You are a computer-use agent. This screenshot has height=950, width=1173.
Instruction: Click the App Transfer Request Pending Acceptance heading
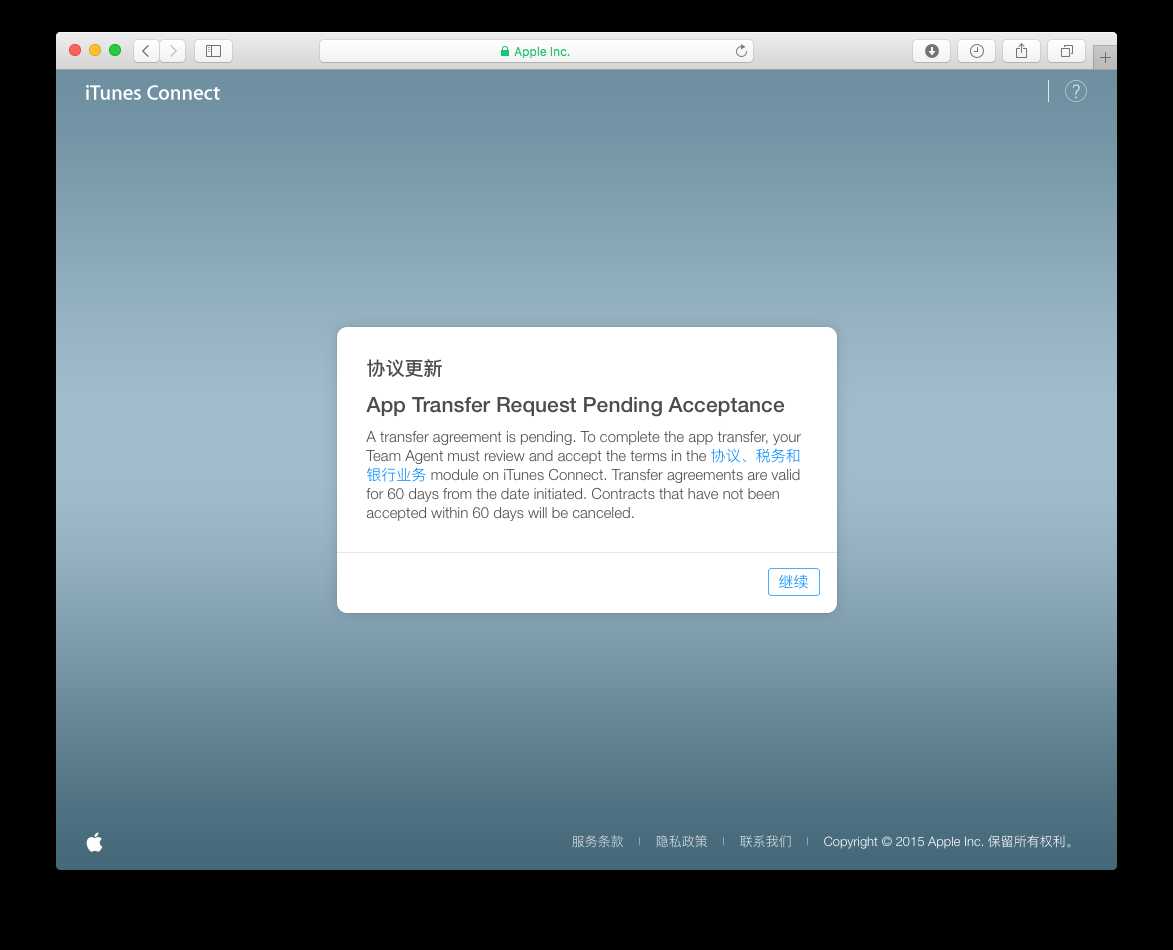pyautogui.click(x=575, y=405)
